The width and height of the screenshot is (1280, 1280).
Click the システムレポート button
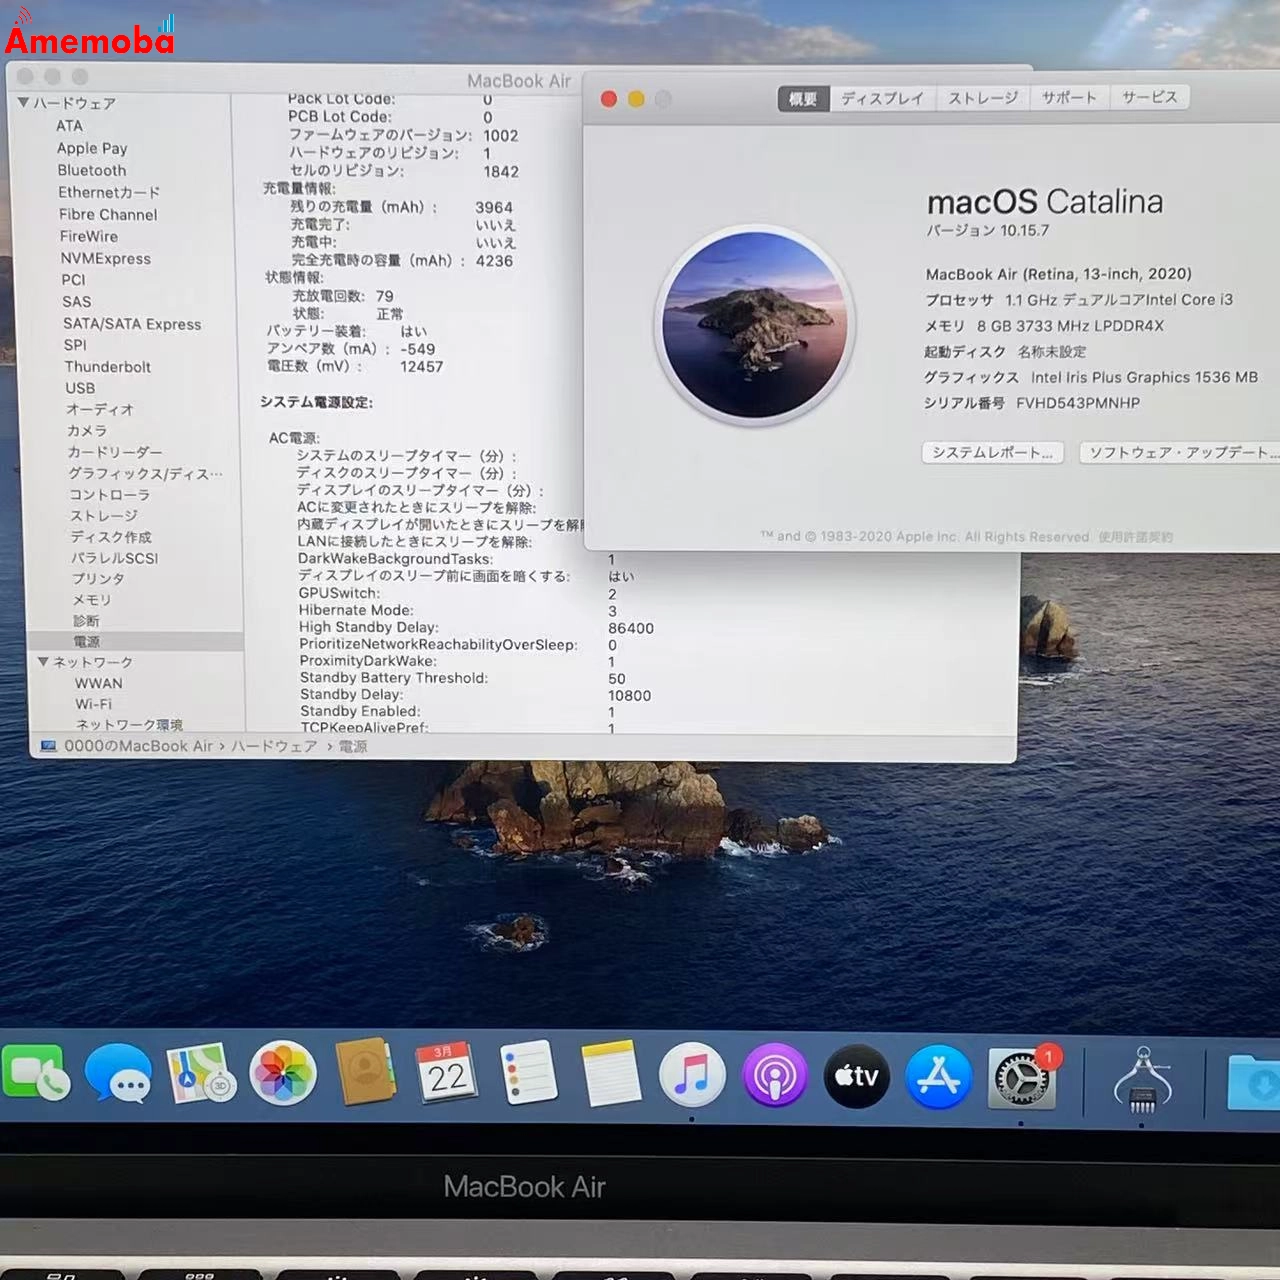pyautogui.click(x=992, y=452)
